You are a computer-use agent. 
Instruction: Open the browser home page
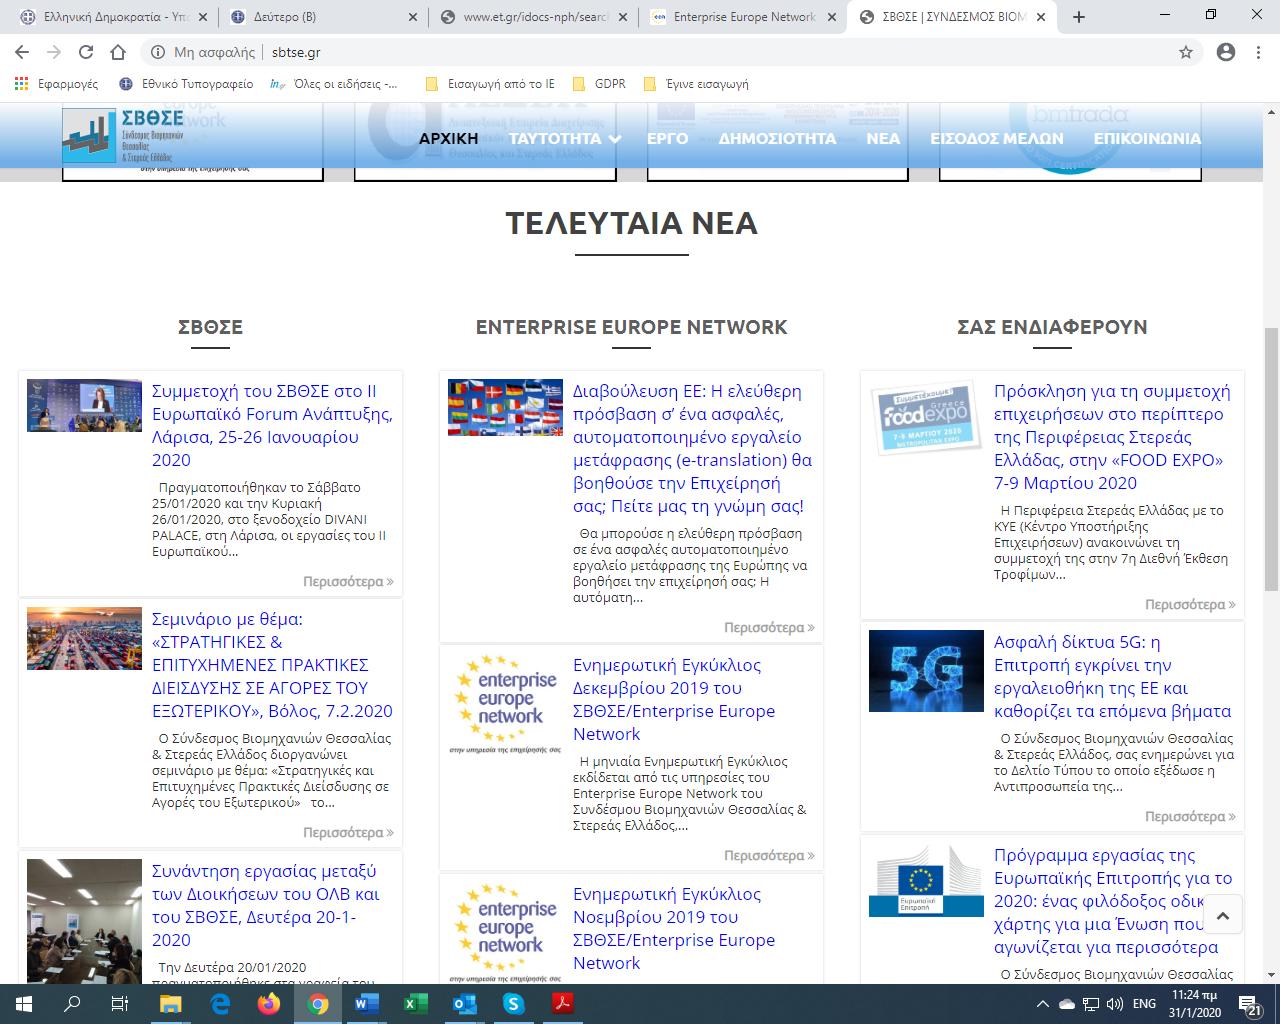[x=118, y=52]
